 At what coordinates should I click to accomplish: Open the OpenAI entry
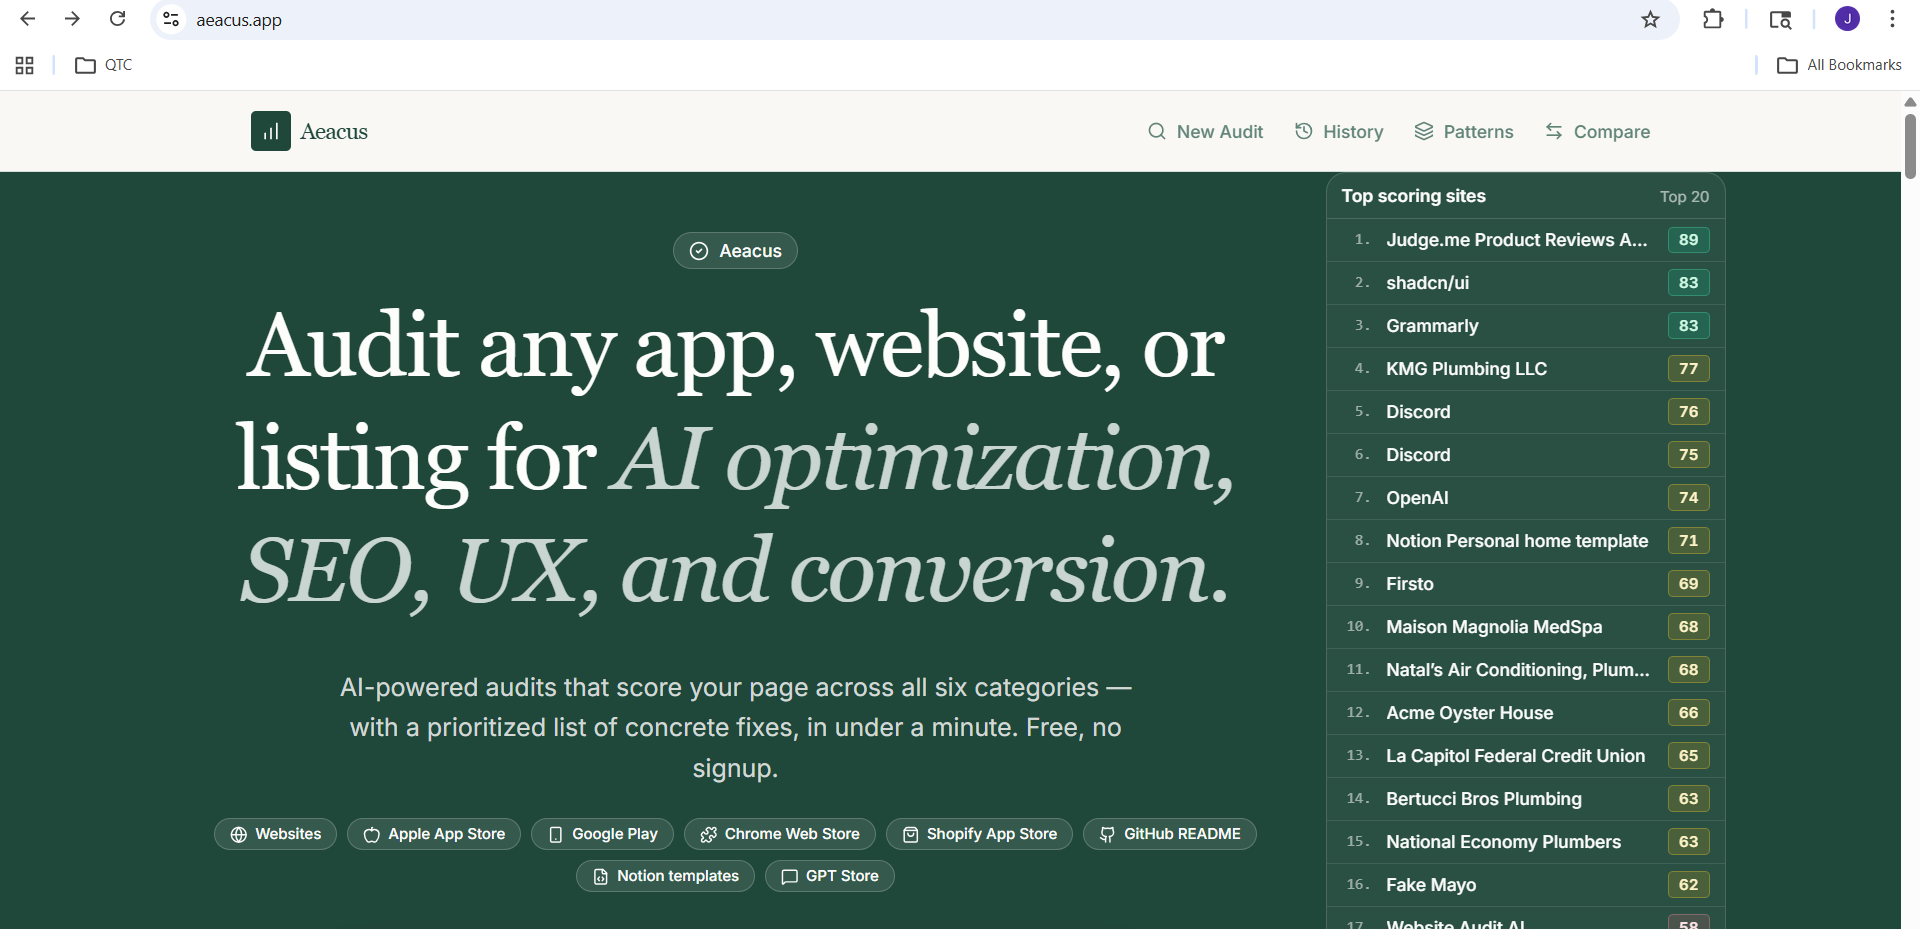(x=1526, y=498)
